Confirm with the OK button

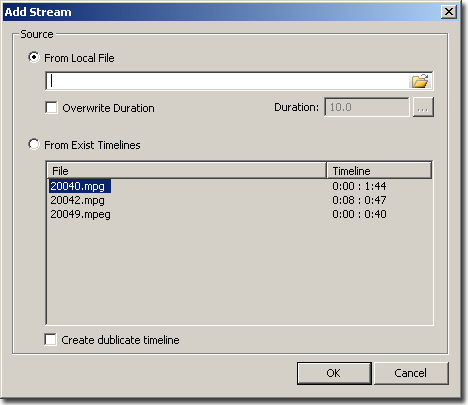point(334,373)
